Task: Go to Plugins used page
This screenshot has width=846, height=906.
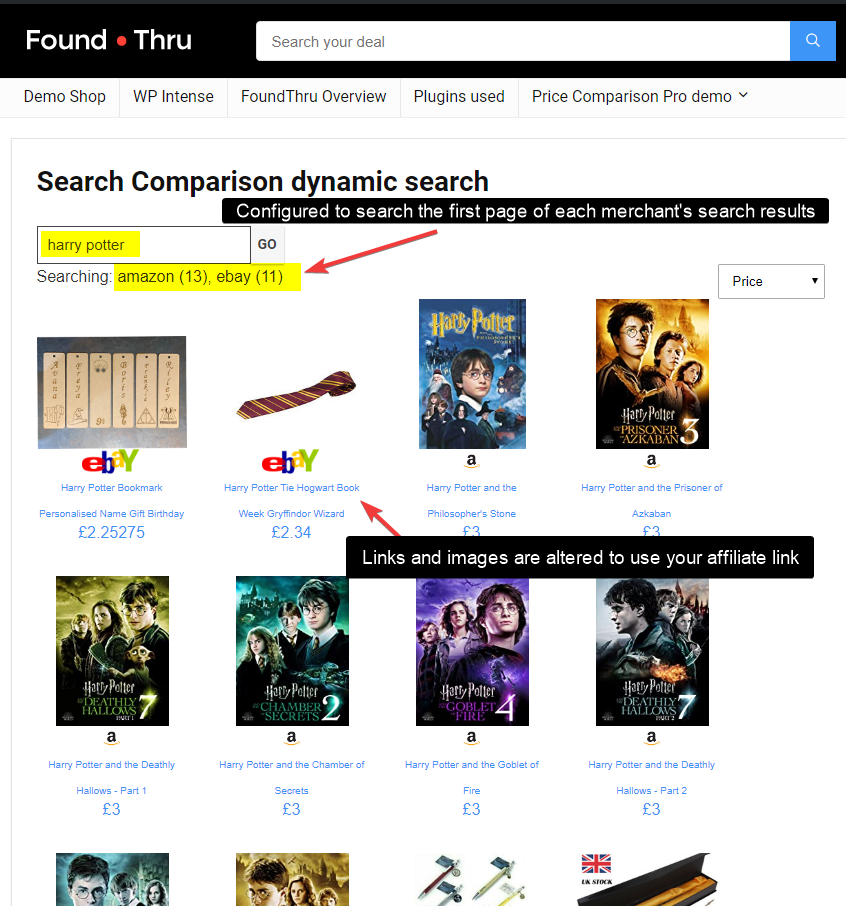Action: click(x=459, y=96)
